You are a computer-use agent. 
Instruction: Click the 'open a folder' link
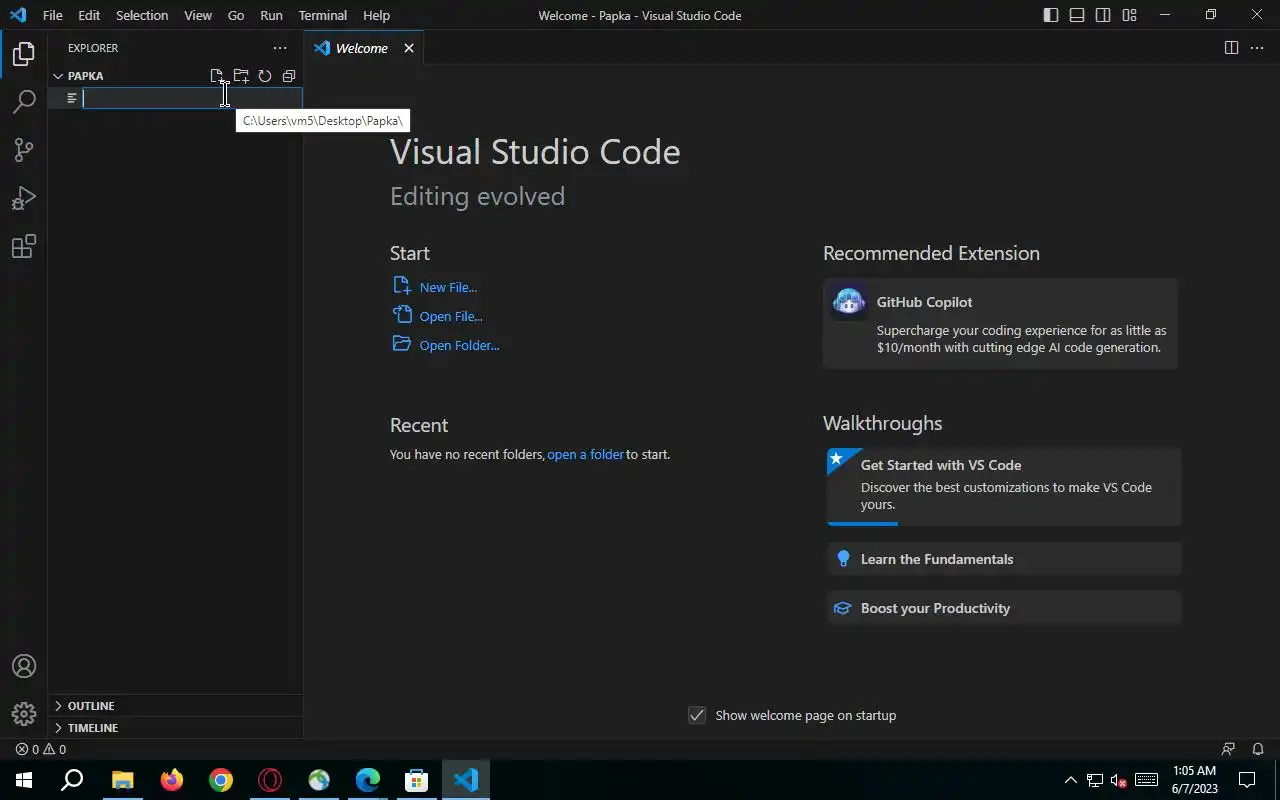585,454
